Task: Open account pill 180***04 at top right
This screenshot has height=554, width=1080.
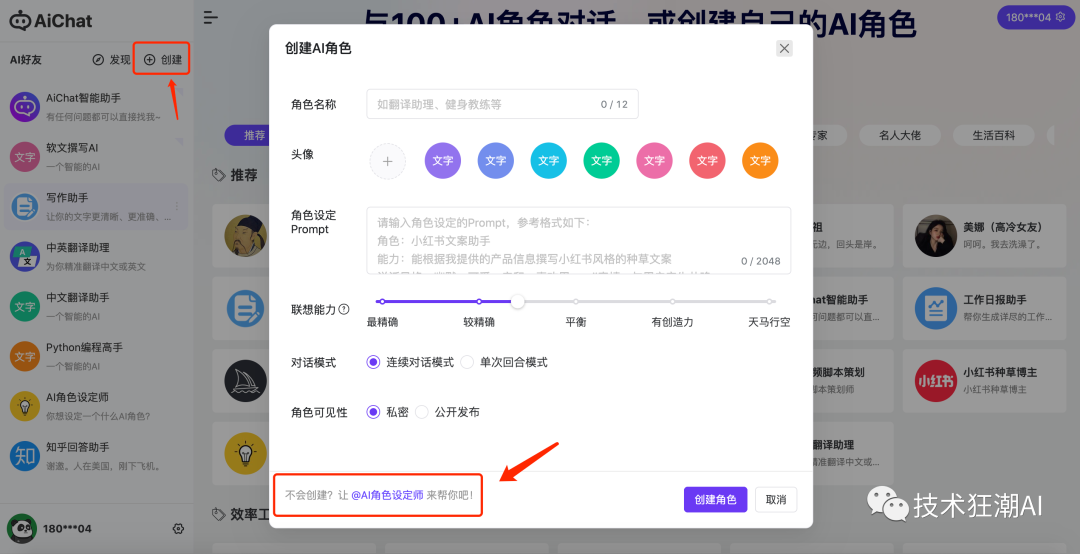Action: (1035, 17)
